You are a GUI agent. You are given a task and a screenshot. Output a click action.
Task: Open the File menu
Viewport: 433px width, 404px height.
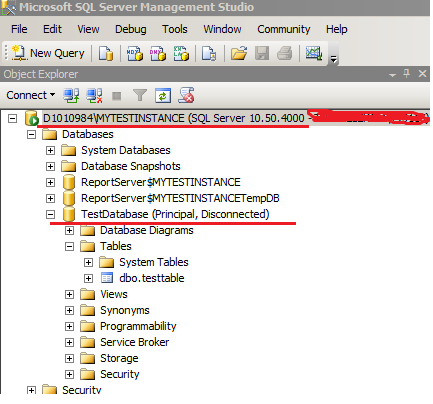19,29
